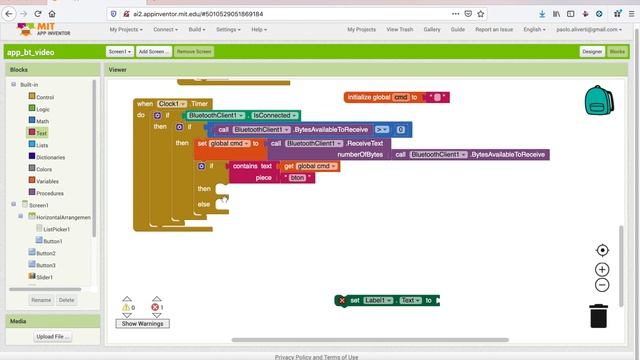
Task: Open the greater-than comparison operator dropdown
Action: pos(382,129)
